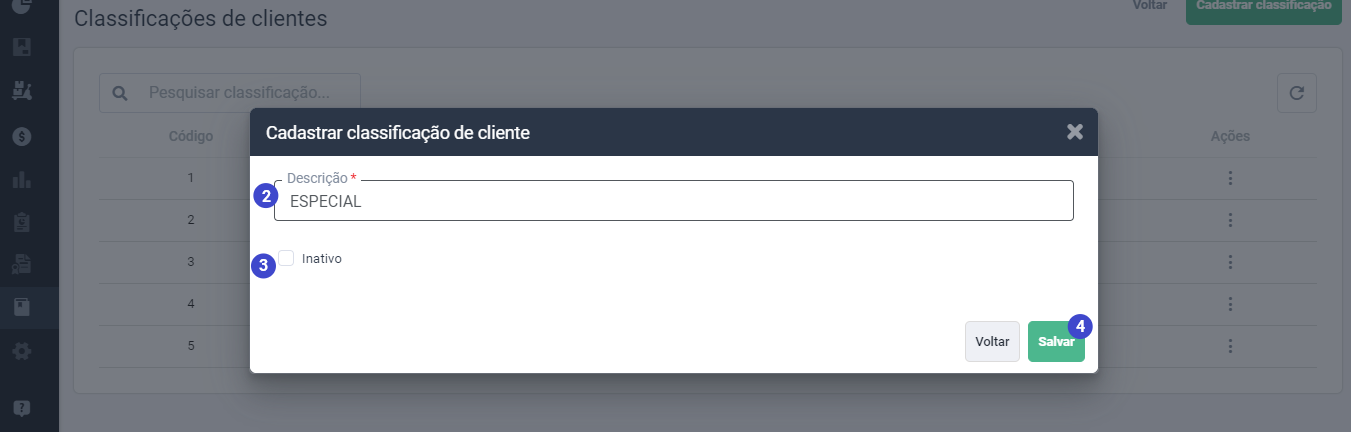Open the dollar-sign finance sidebar icon

[22, 135]
